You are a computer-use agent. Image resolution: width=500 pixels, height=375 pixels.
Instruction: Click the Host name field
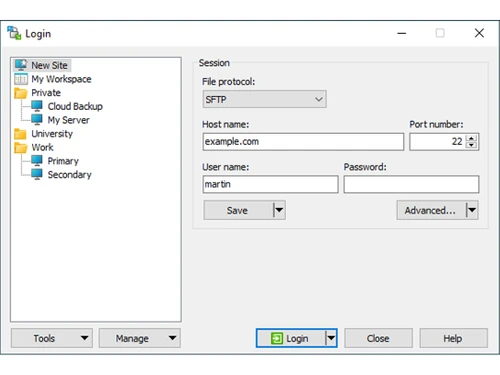coord(303,142)
